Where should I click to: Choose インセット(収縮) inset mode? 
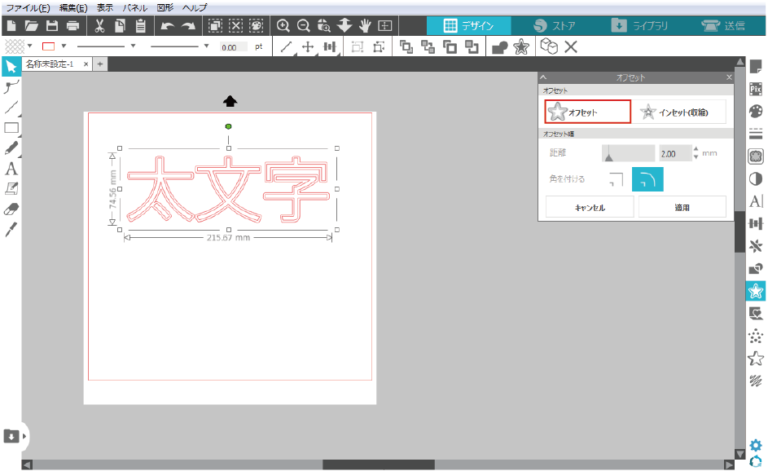pyautogui.click(x=678, y=112)
